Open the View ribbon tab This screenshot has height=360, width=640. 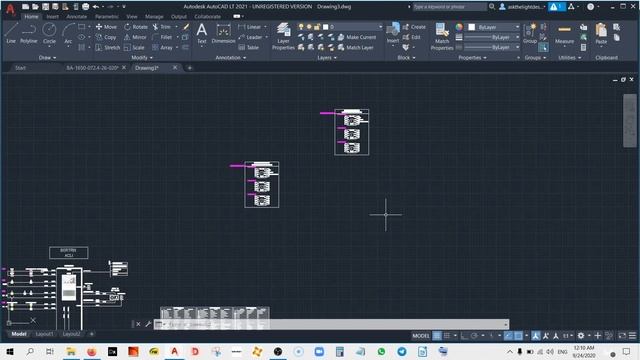click(x=132, y=17)
